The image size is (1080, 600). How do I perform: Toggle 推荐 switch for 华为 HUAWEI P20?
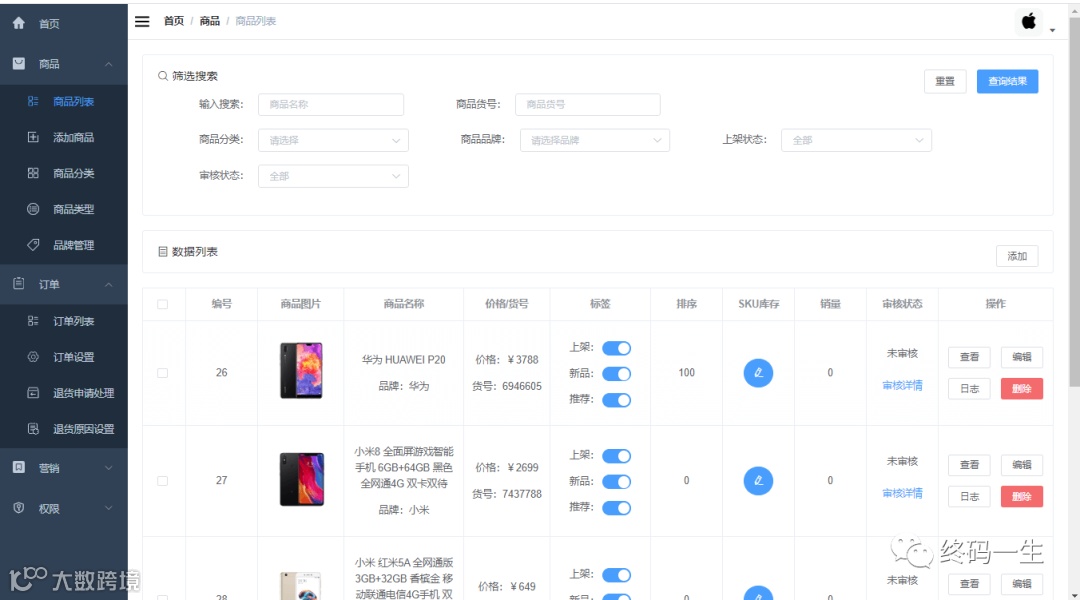616,400
